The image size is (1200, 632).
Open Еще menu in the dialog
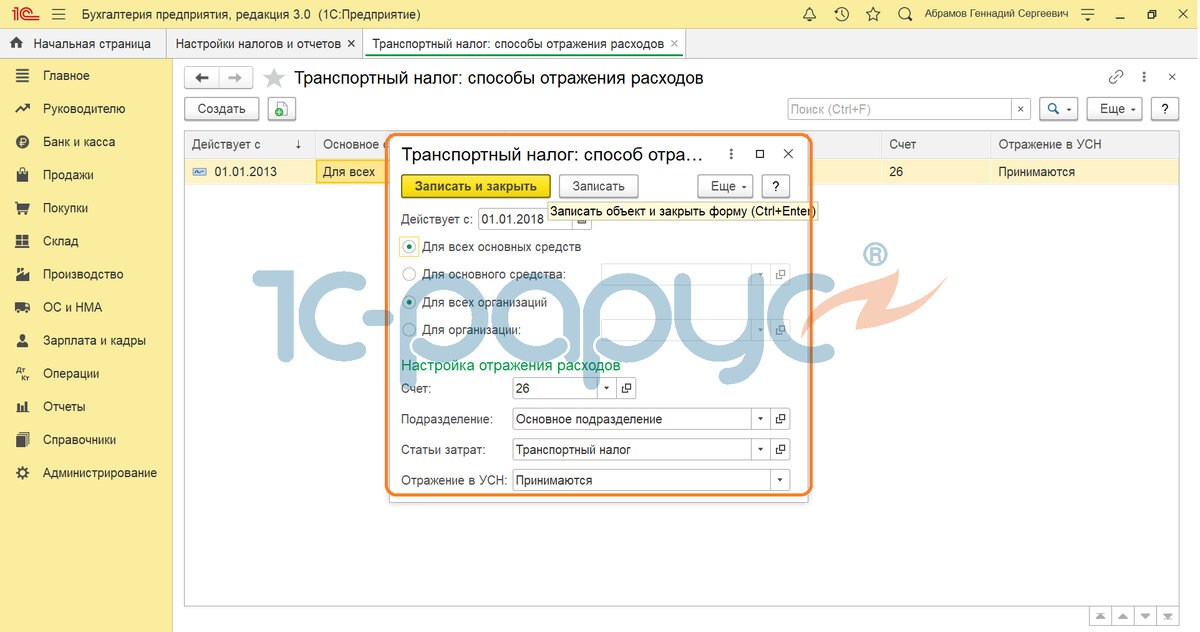click(725, 186)
